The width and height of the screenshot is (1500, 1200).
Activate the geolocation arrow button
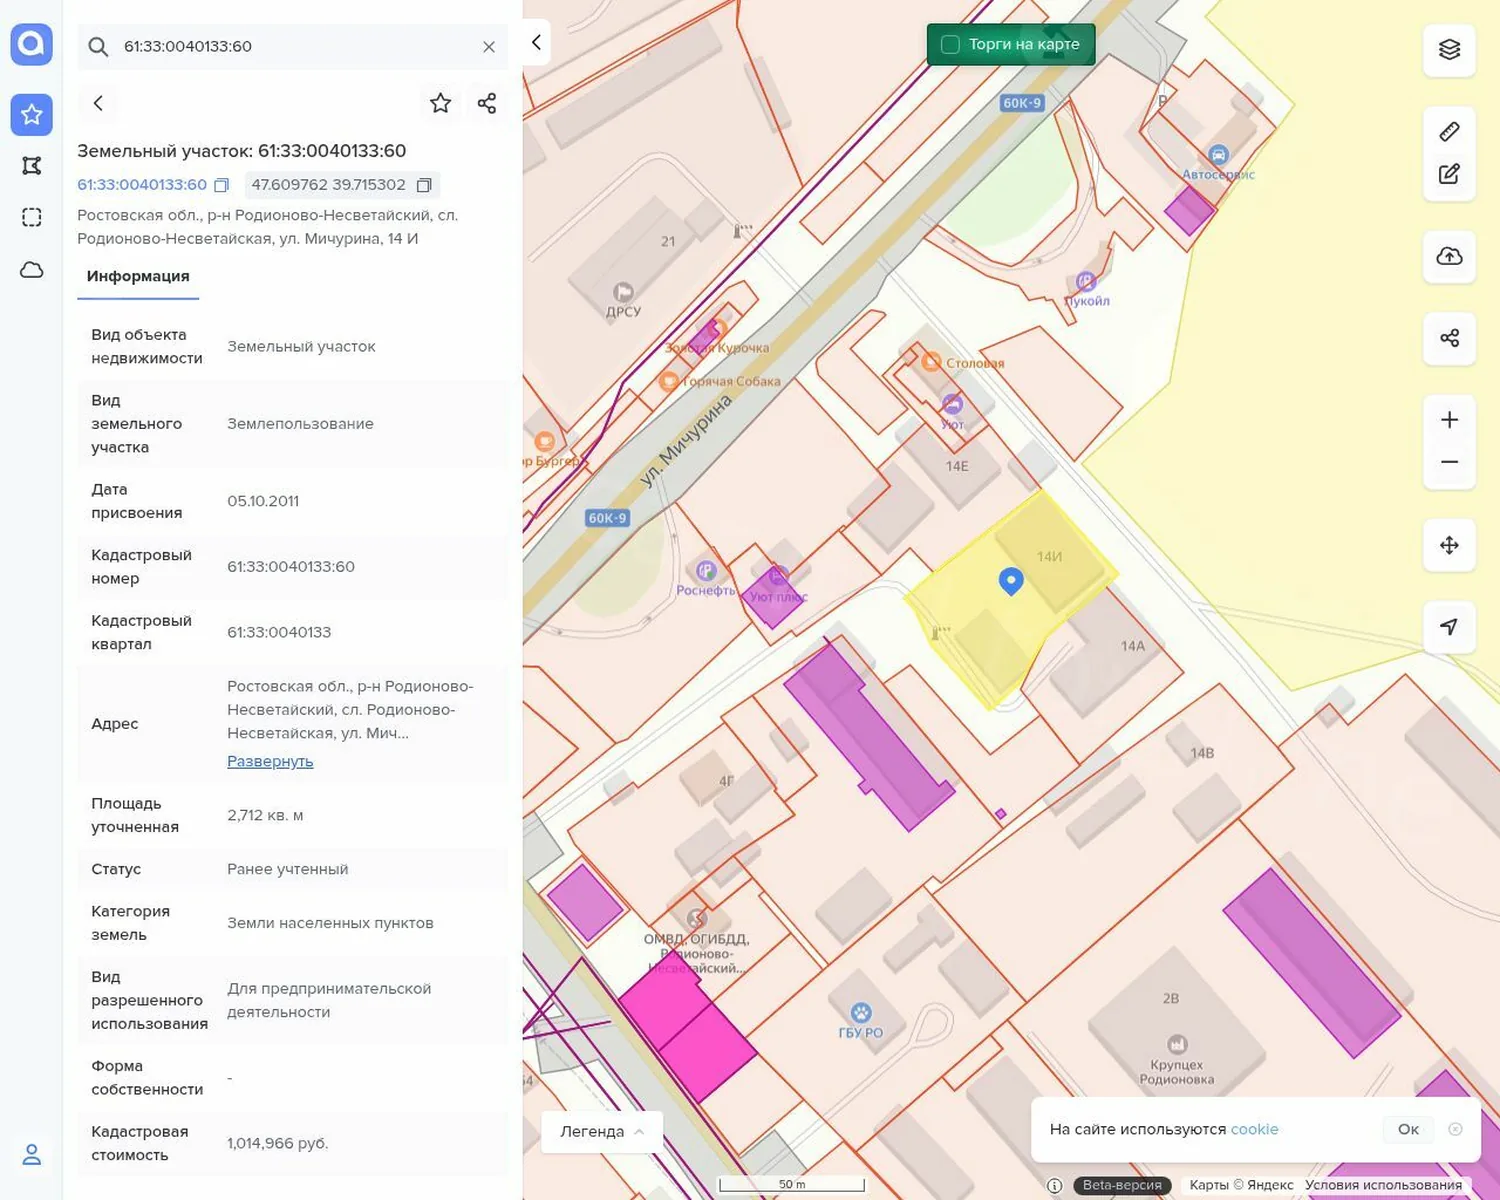[1449, 627]
